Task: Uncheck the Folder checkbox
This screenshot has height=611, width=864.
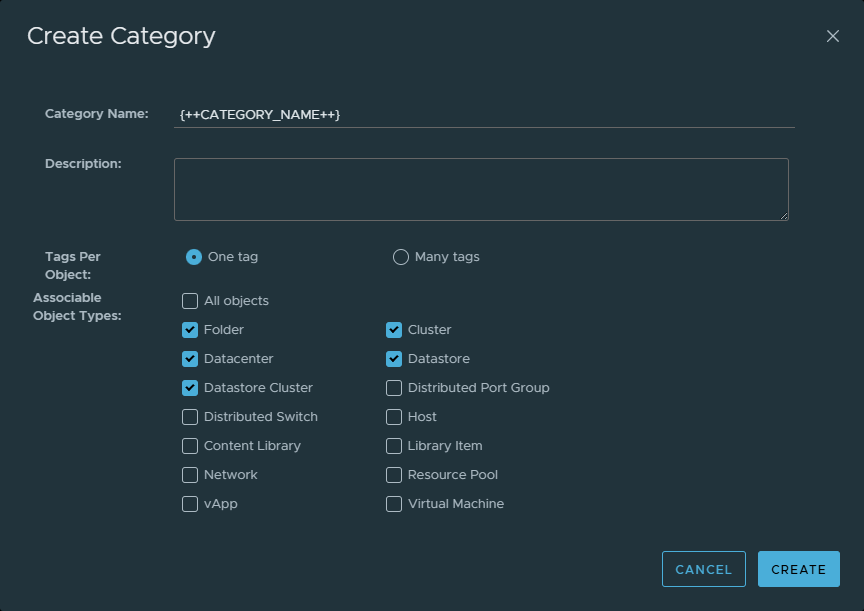Action: click(190, 330)
